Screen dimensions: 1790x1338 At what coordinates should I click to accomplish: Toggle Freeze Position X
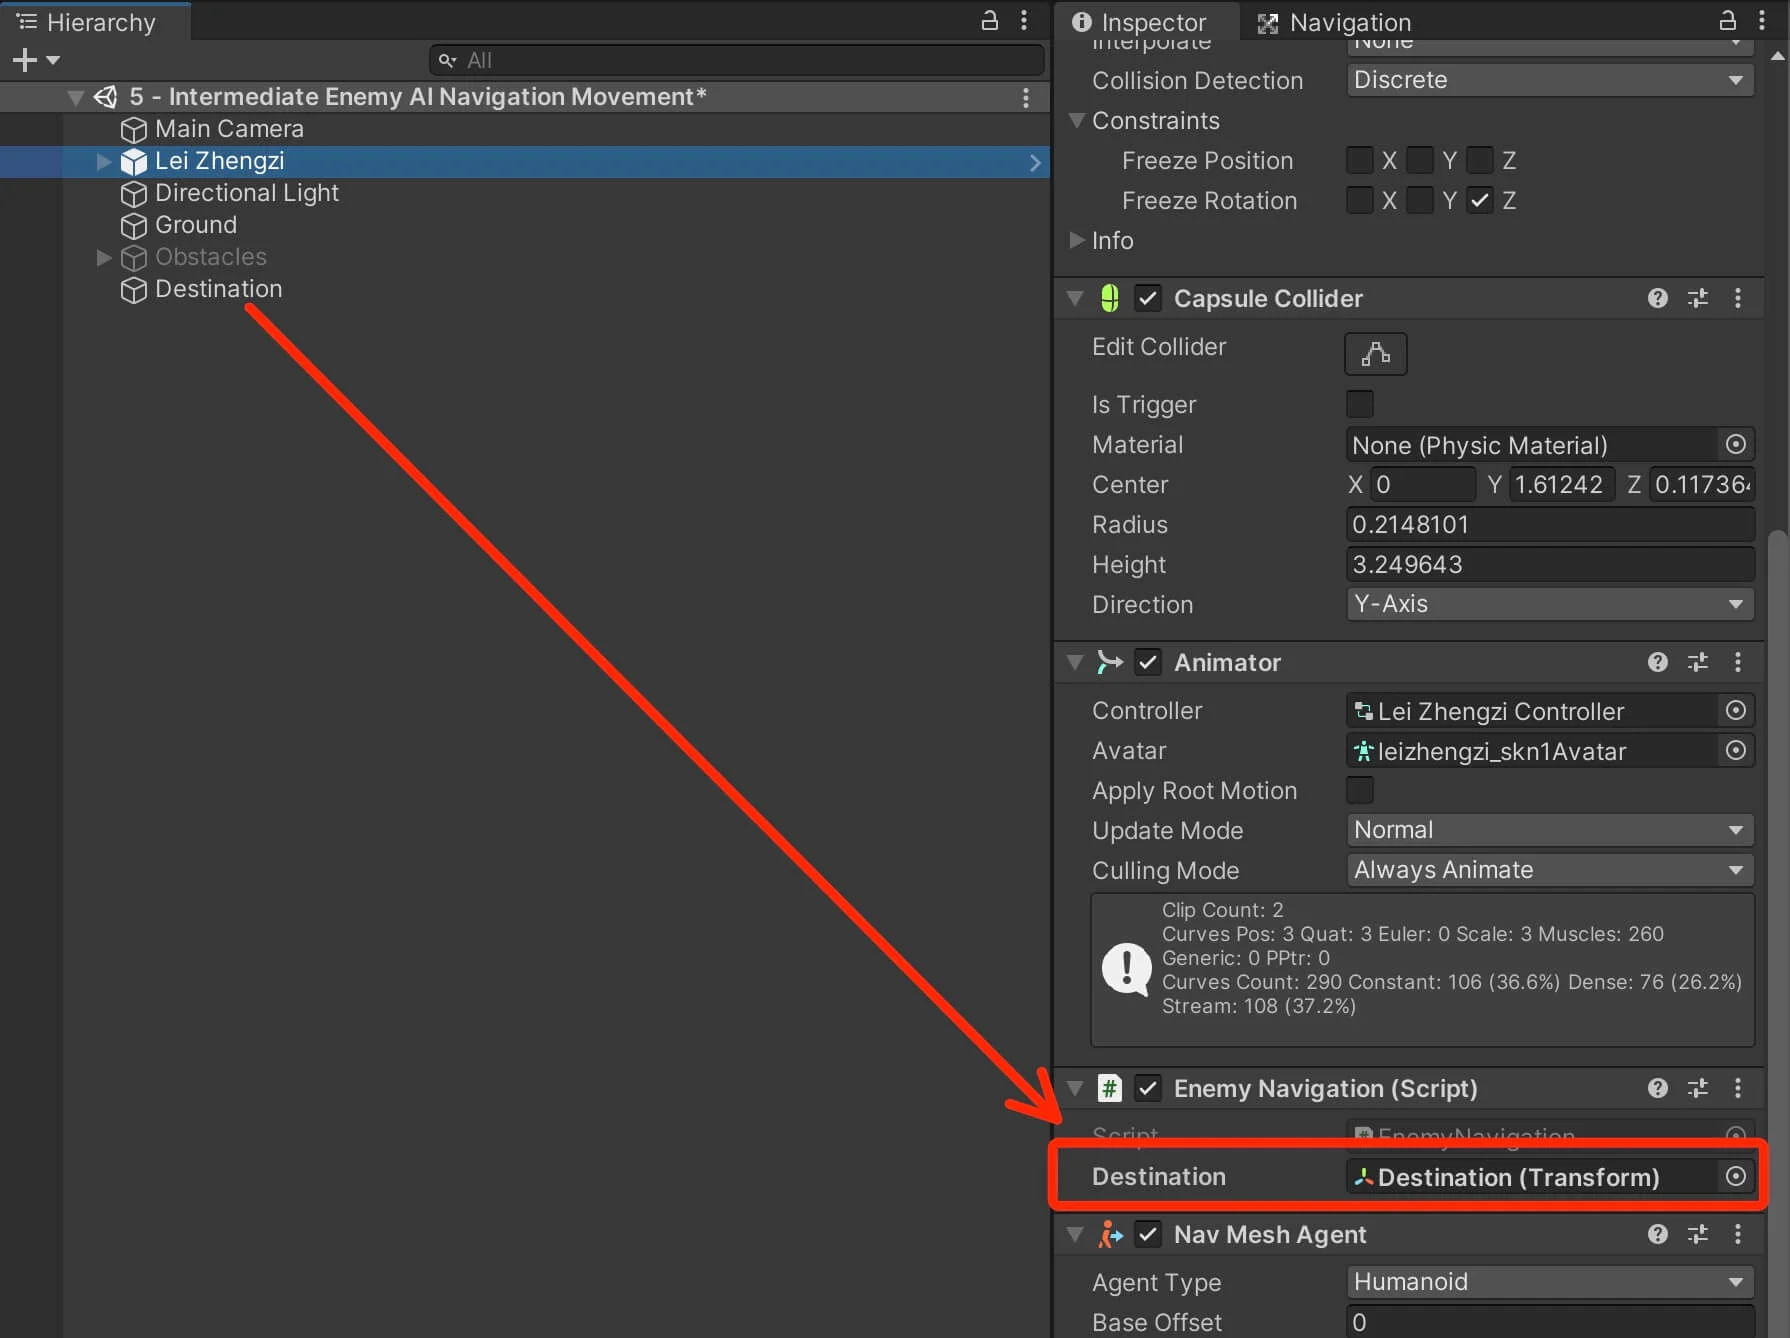tap(1359, 160)
